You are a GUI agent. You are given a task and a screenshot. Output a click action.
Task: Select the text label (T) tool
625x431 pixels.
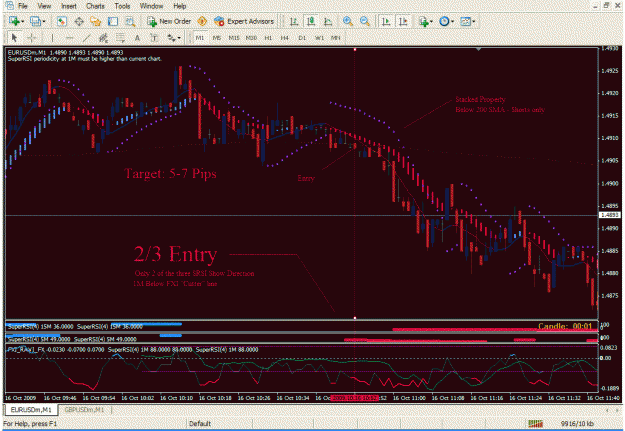click(x=154, y=38)
